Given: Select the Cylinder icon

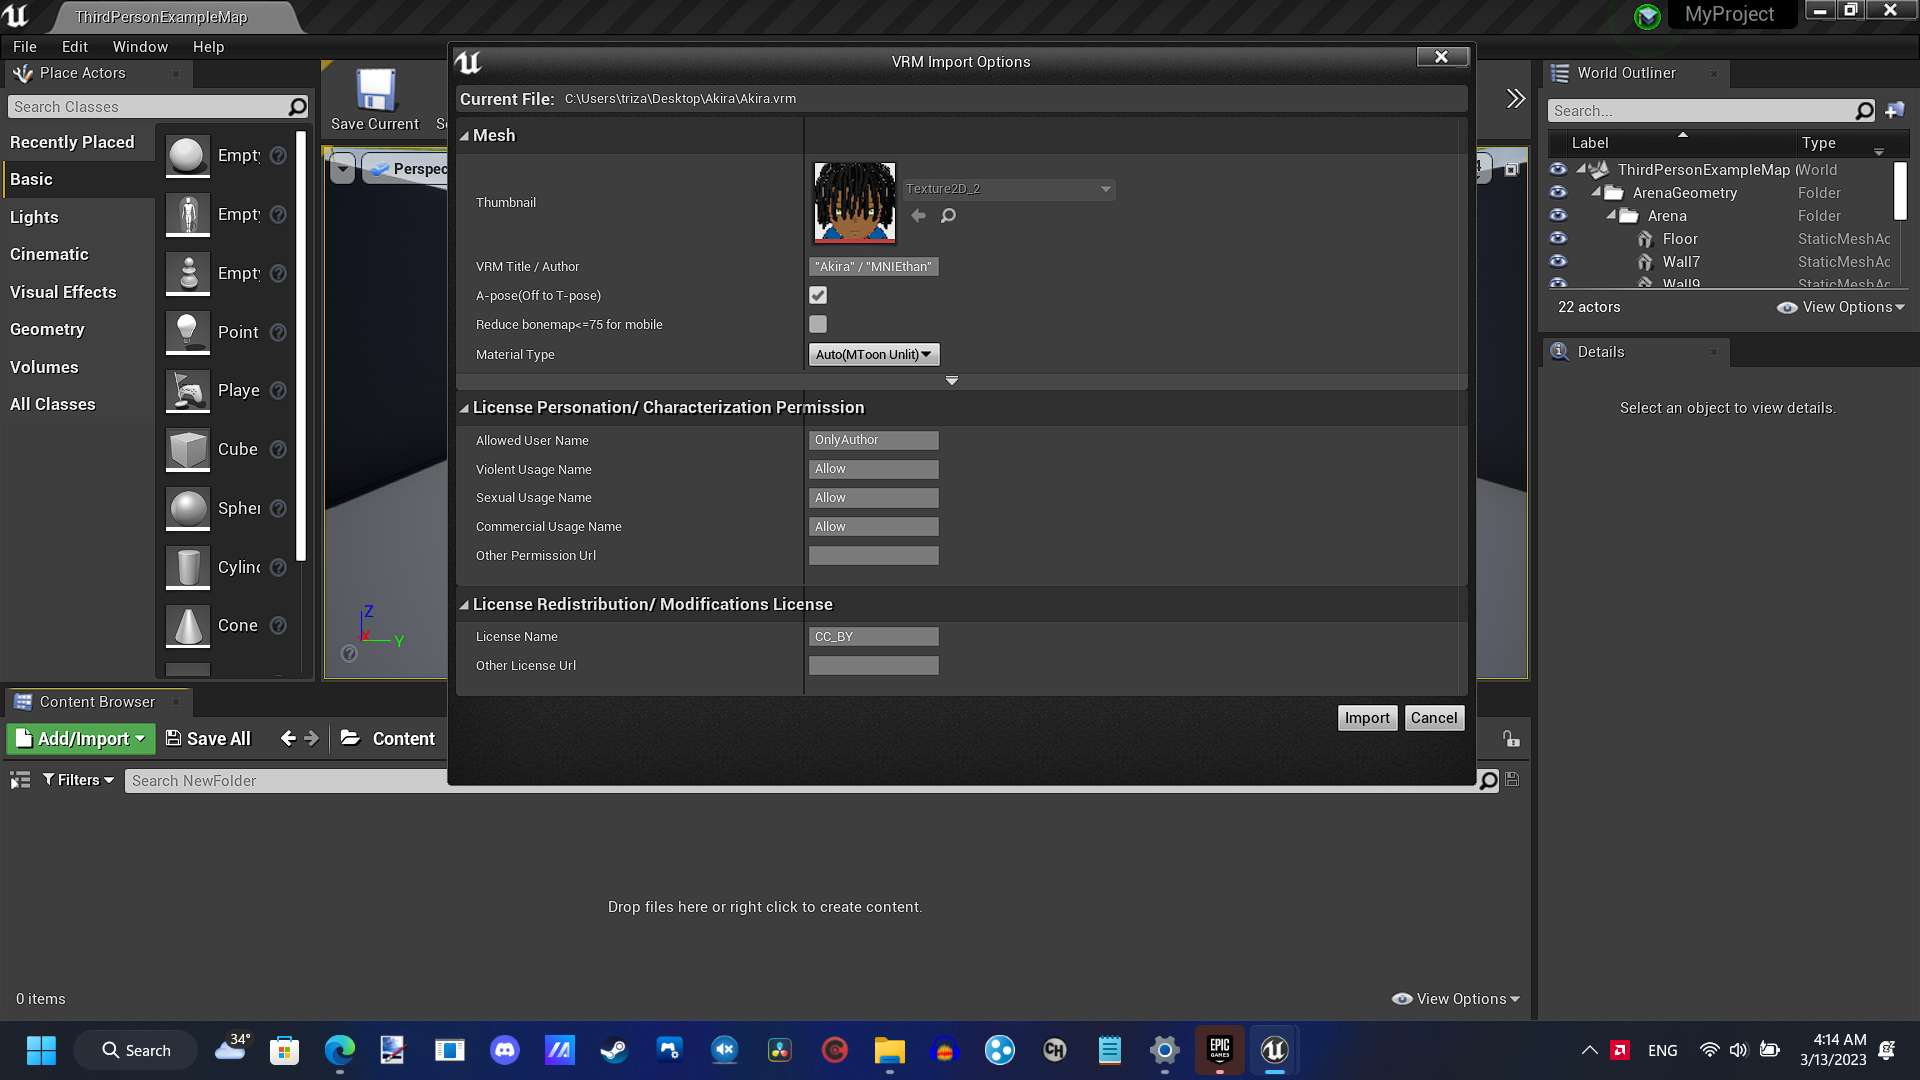Looking at the screenshot, I should pos(187,567).
